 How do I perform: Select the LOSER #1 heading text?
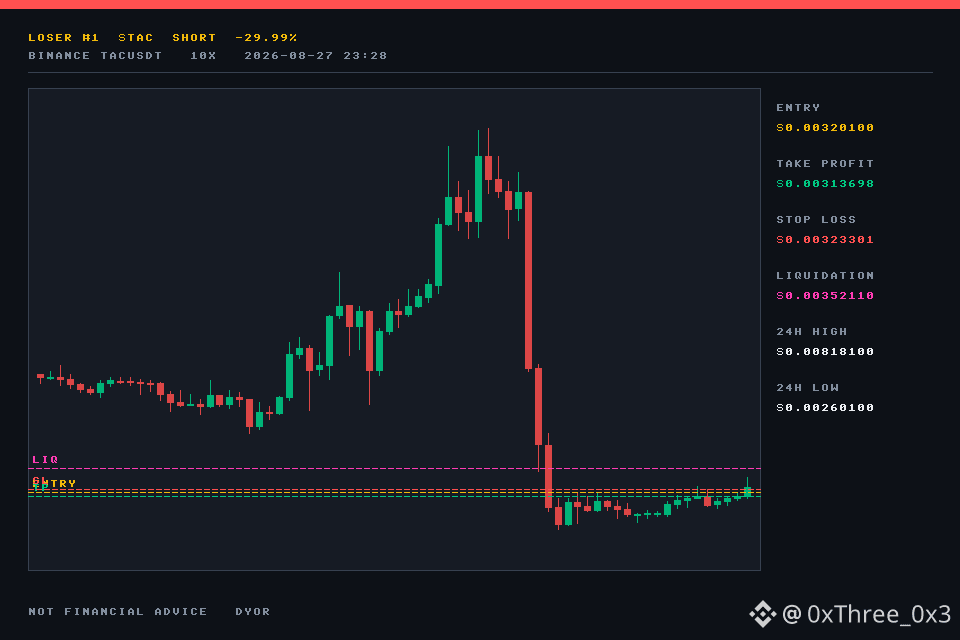64,38
